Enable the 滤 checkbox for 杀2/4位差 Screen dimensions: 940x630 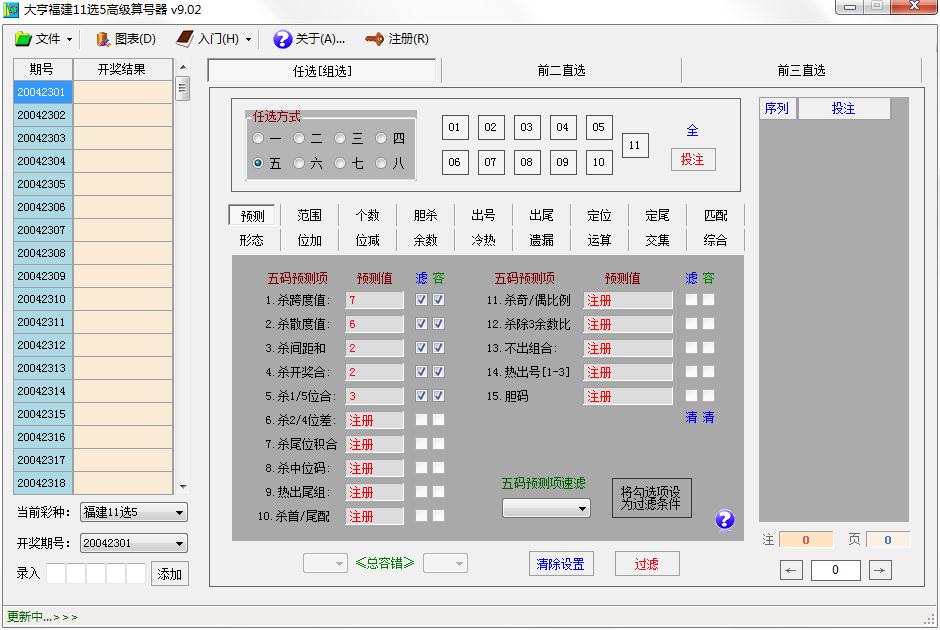[421, 420]
